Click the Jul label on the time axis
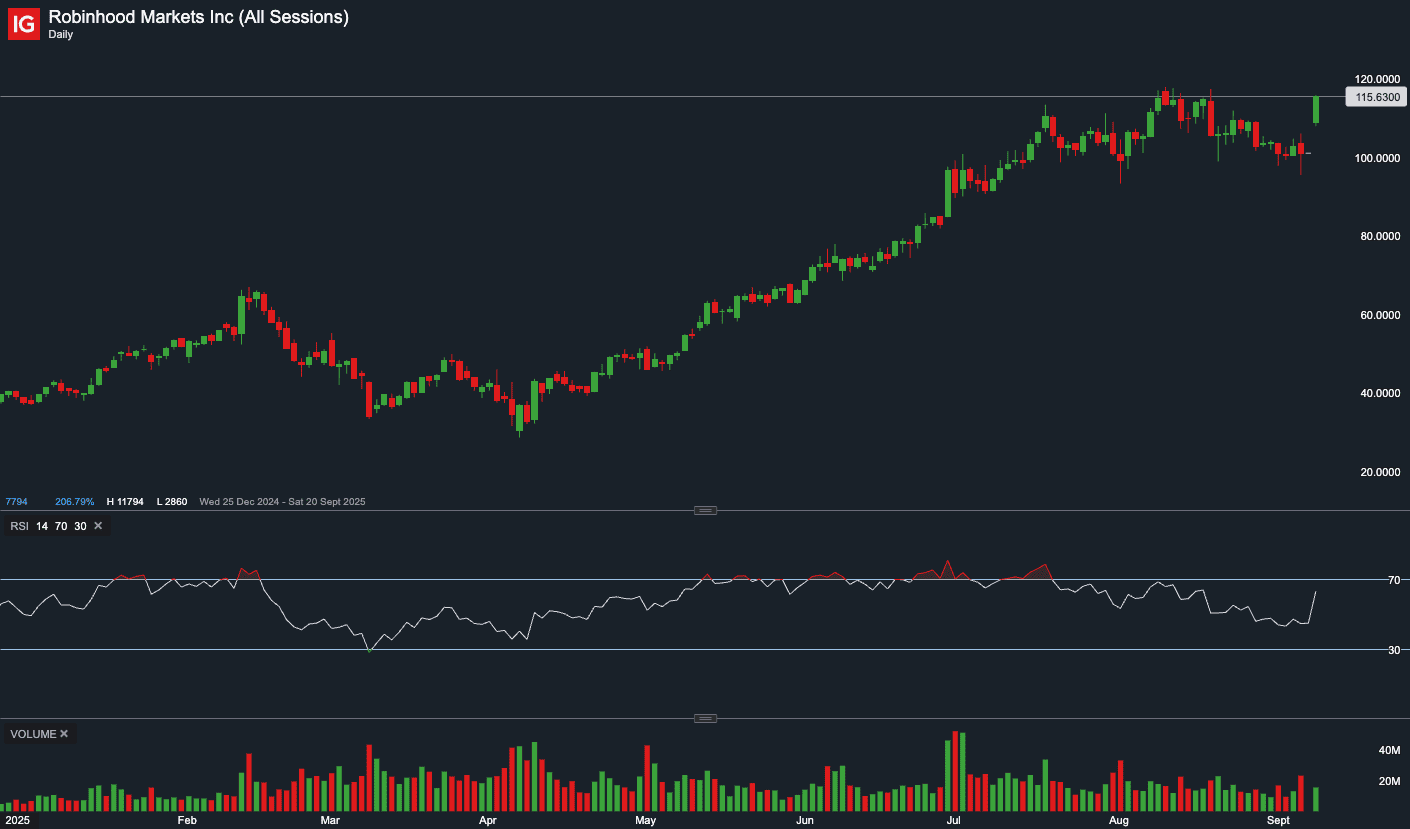This screenshot has width=1410, height=829. tap(953, 821)
